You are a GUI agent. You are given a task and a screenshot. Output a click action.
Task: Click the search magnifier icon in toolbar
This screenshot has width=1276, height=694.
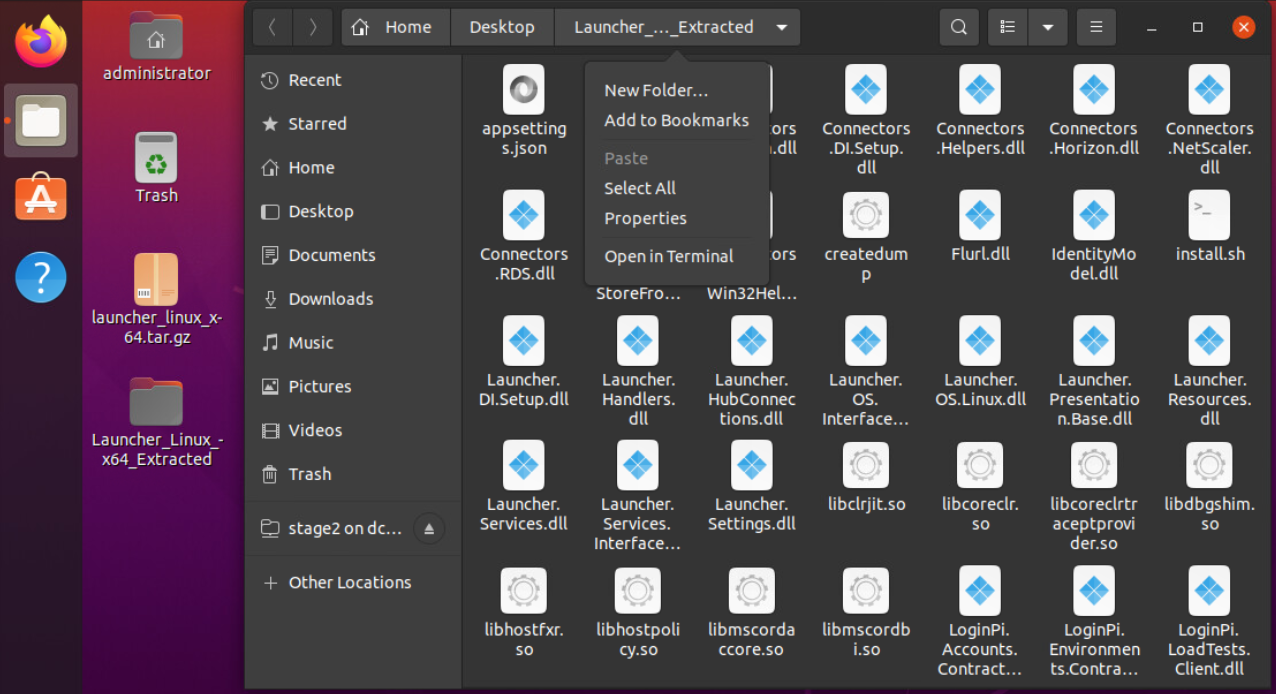tap(958, 27)
